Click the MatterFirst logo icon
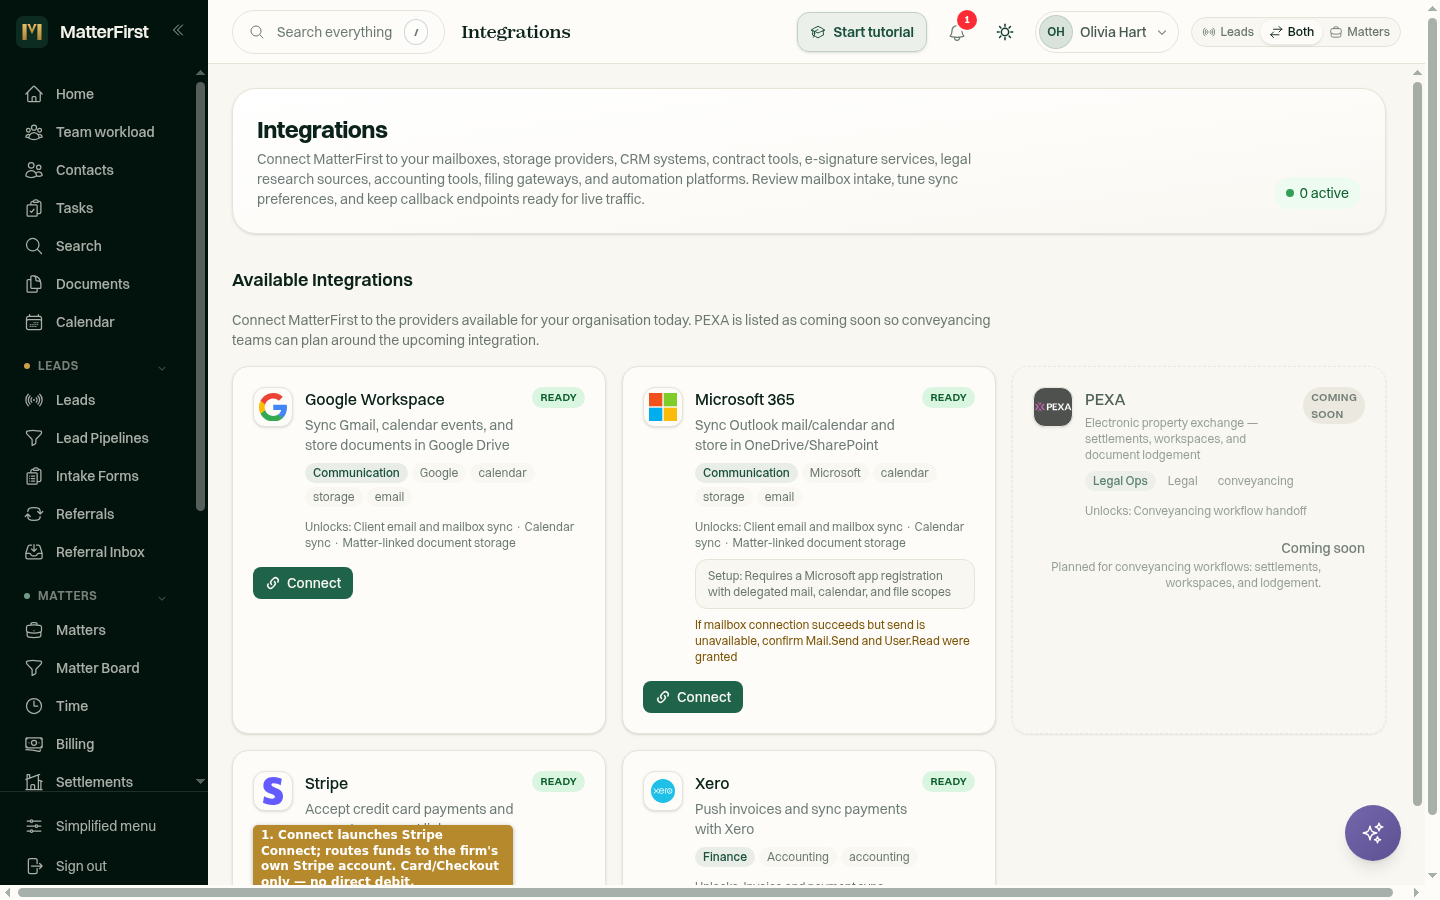This screenshot has width=1440, height=900. tap(32, 32)
